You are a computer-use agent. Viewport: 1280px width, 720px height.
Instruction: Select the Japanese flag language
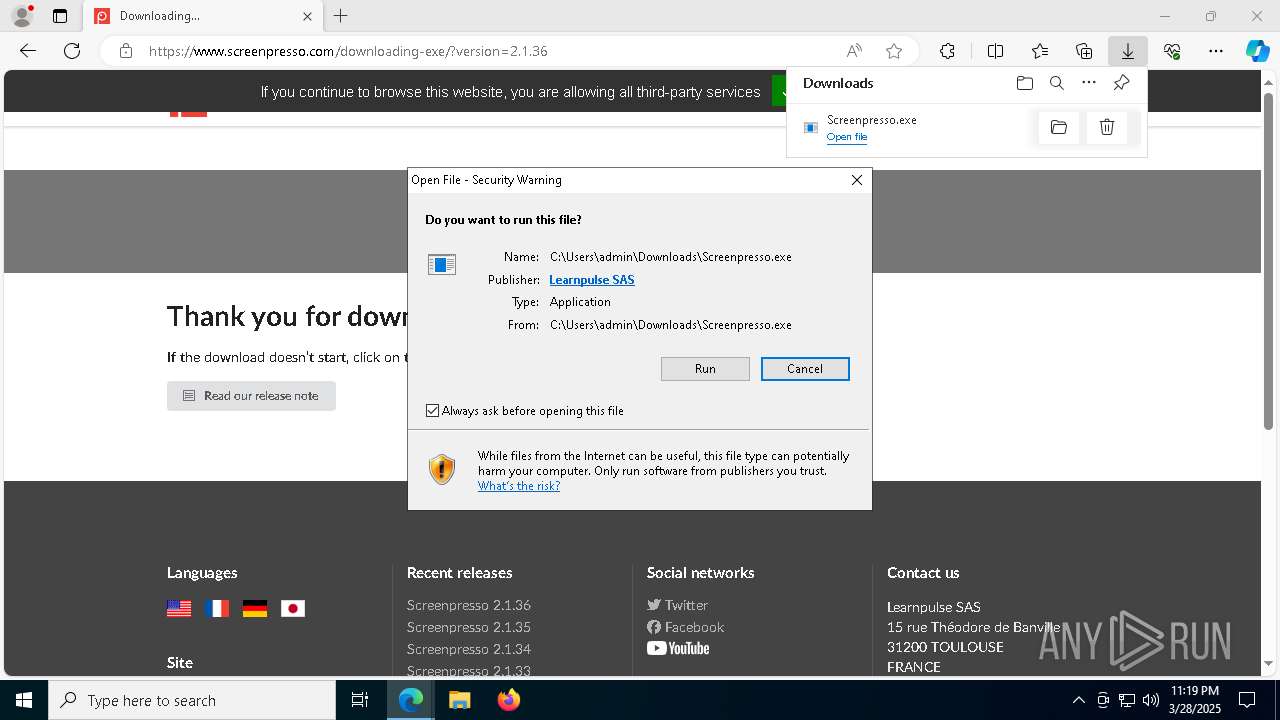coord(293,608)
